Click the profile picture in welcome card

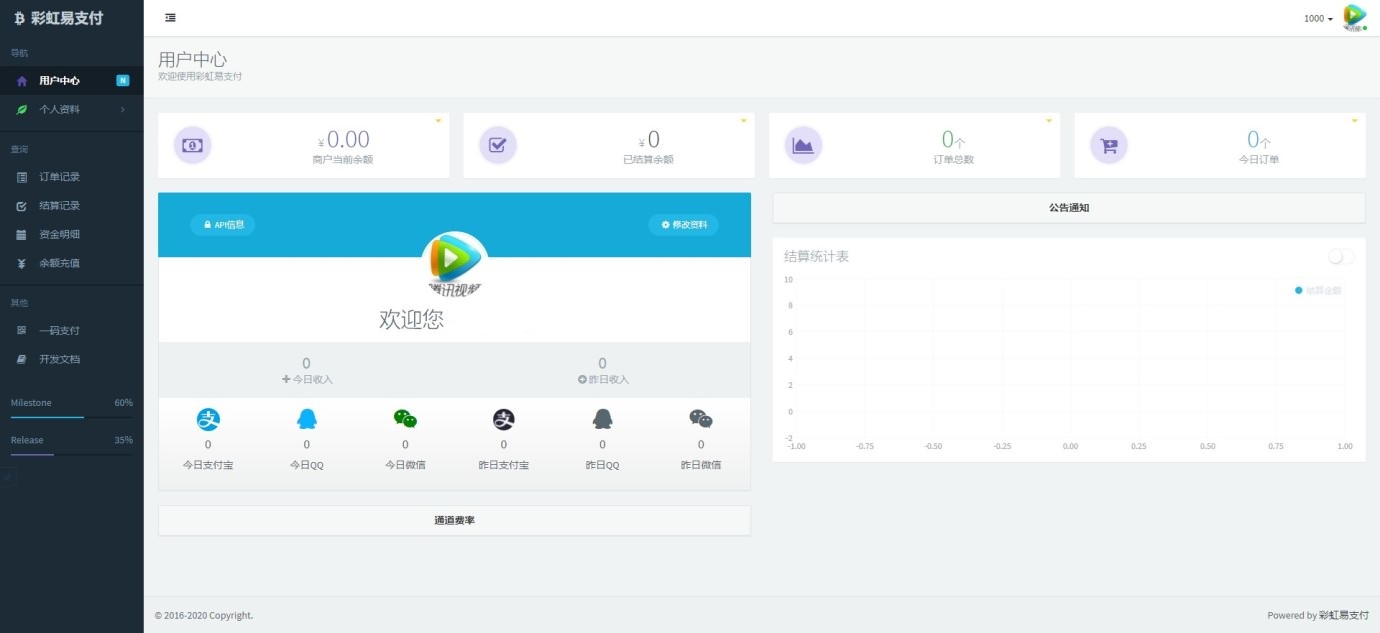455,264
